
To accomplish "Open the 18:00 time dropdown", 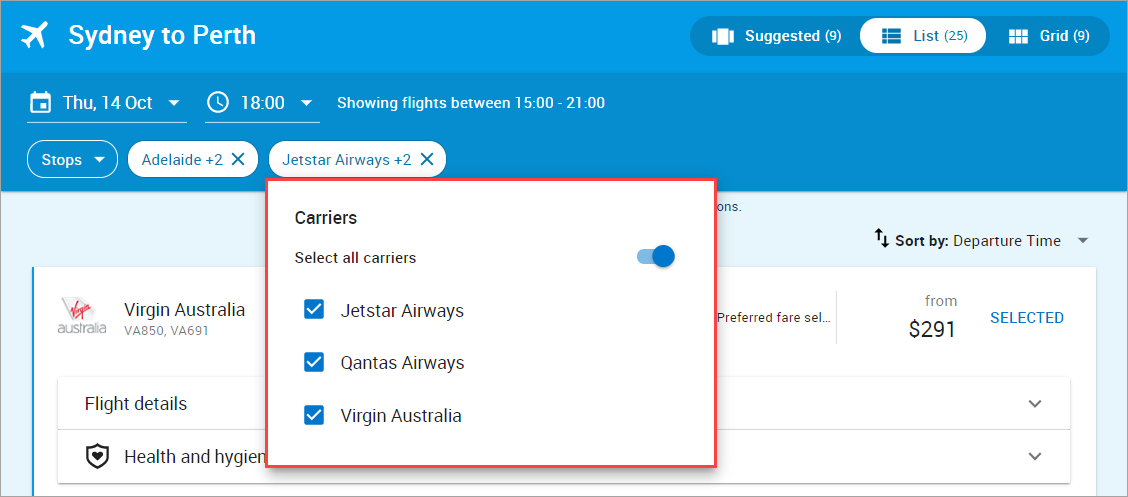I will [306, 103].
